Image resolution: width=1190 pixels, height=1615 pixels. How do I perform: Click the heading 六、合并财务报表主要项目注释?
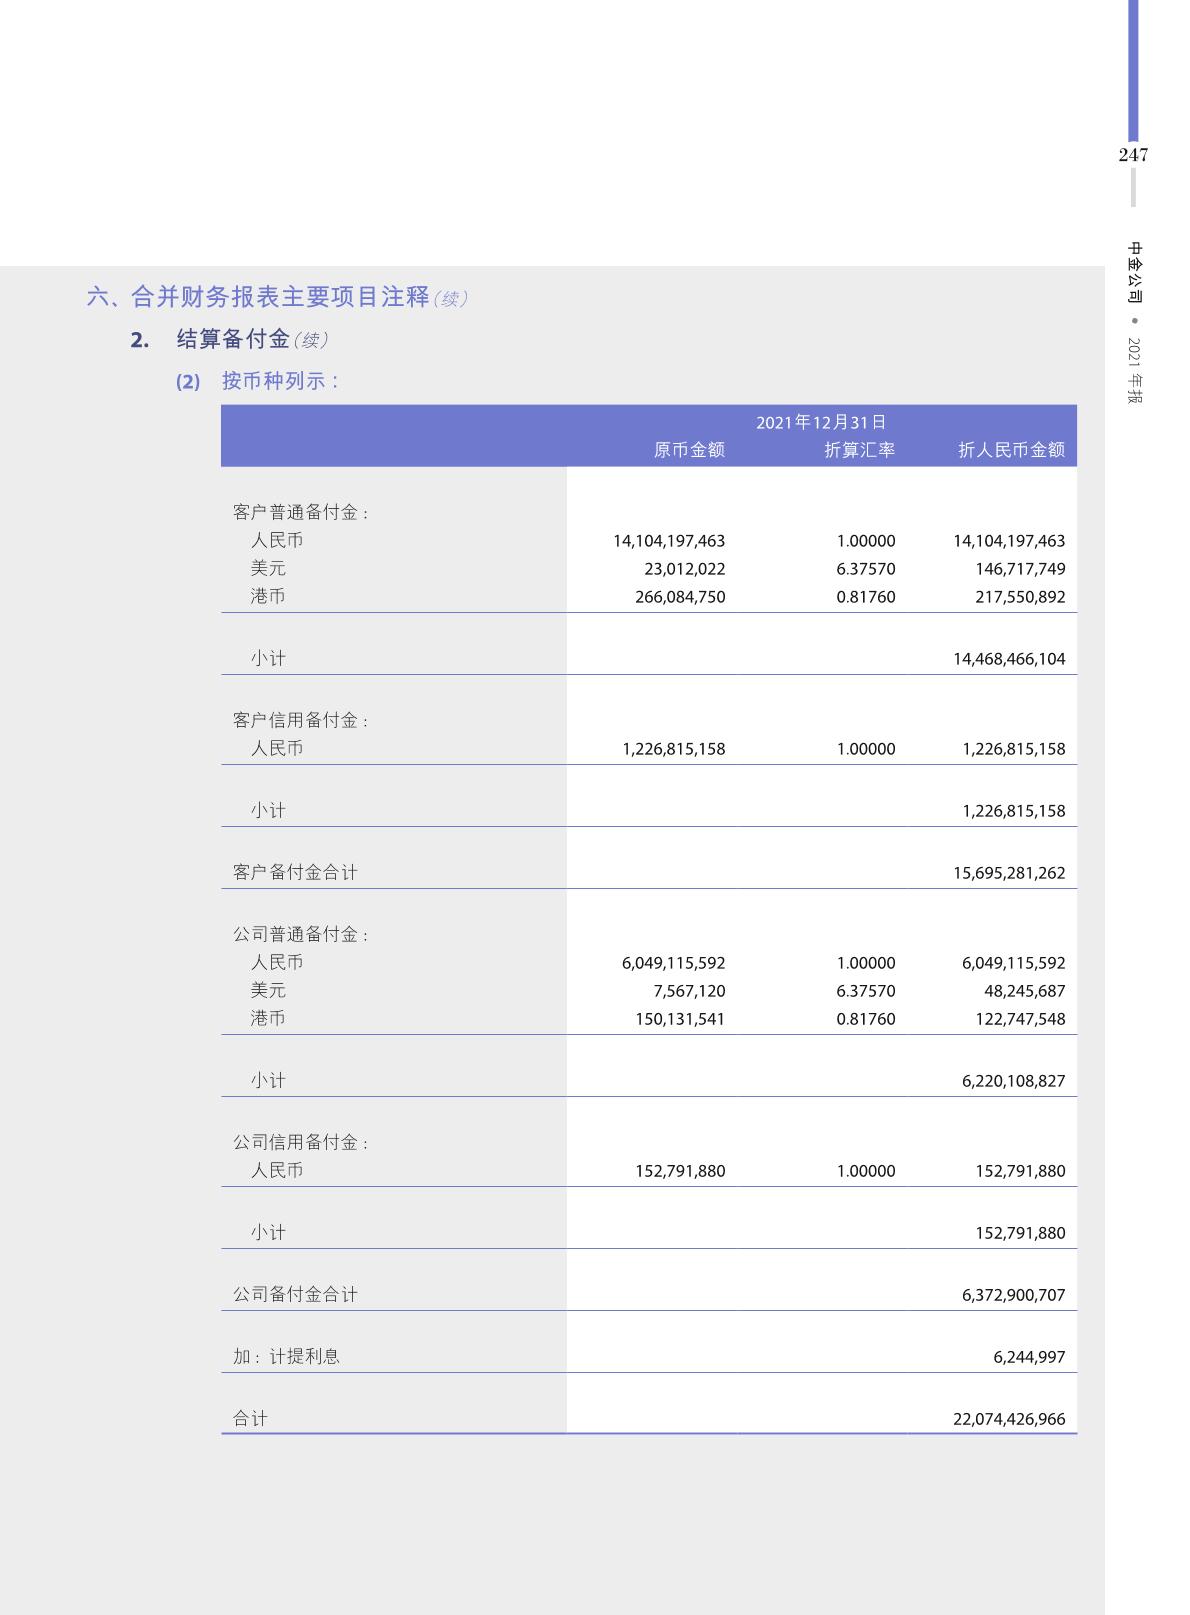pos(258,297)
